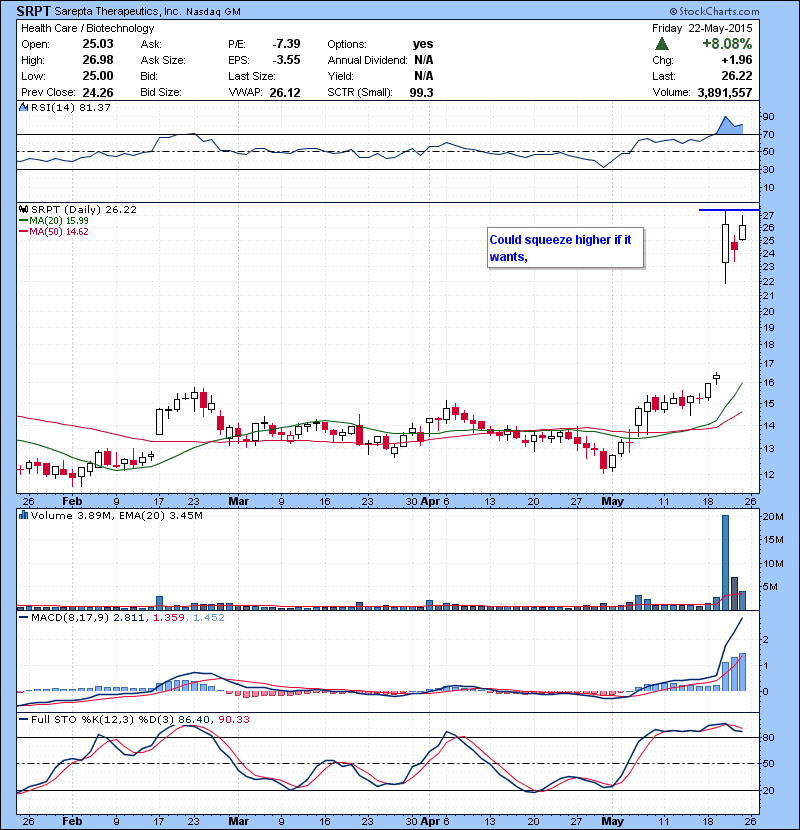Click the Volume 3.89M, EMA(20) 3.45M label
The width and height of the screenshot is (800, 830).
pyautogui.click(x=116, y=516)
